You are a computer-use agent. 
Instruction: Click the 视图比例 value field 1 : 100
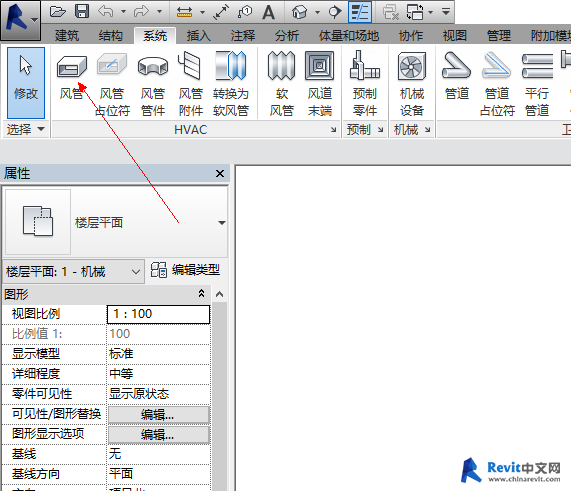(158, 314)
